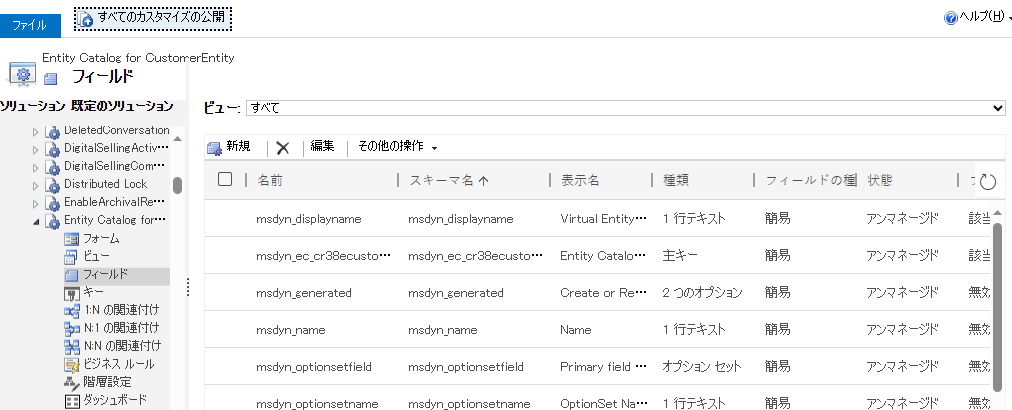
Task: Select DeletedConversation entity icon
Action: [52, 132]
